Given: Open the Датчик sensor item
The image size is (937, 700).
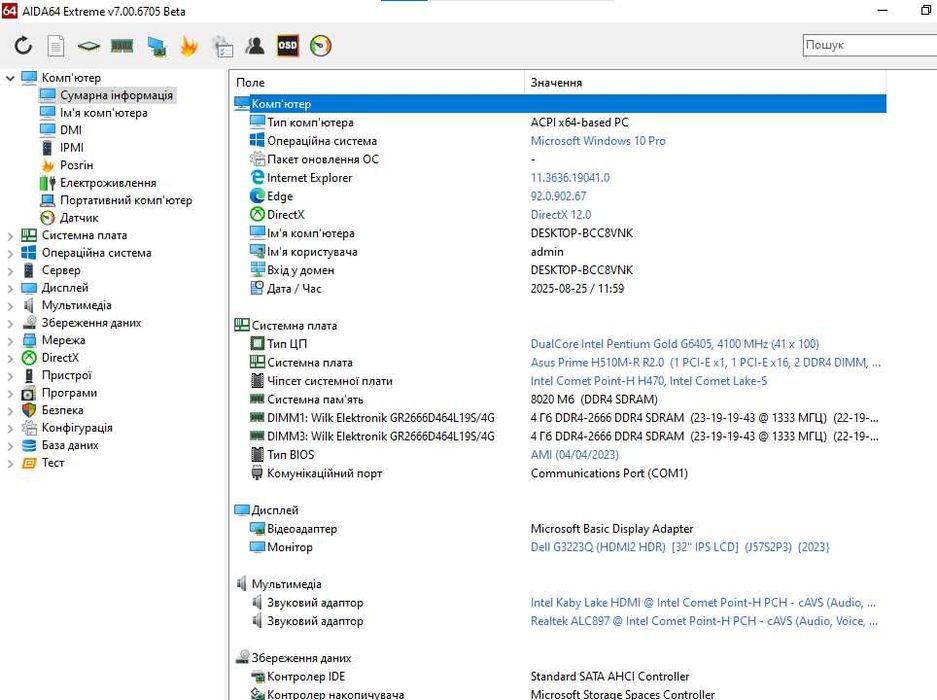Looking at the screenshot, I should 79,218.
